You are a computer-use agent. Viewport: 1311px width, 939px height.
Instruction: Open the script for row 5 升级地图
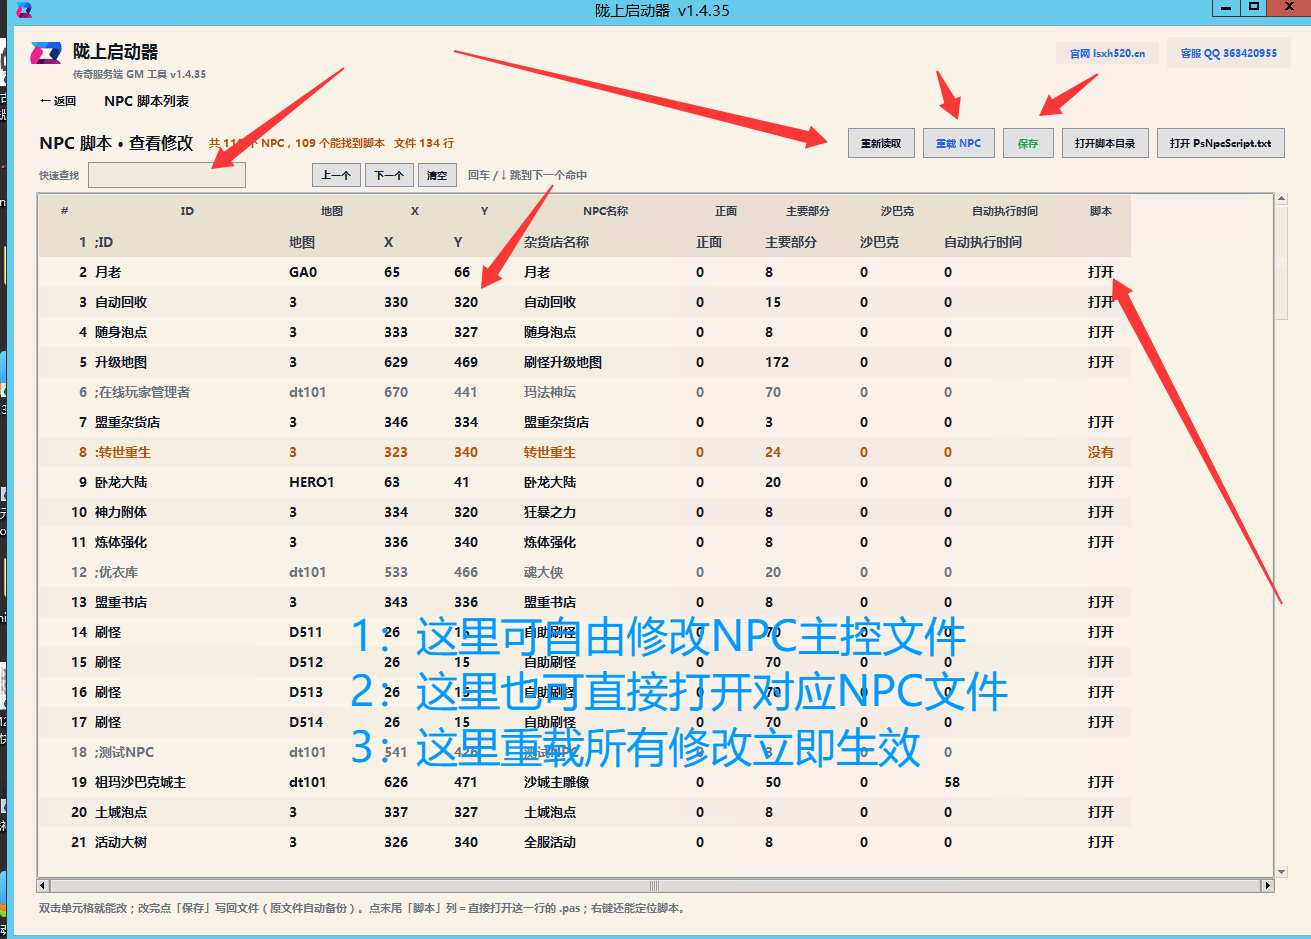point(1101,362)
